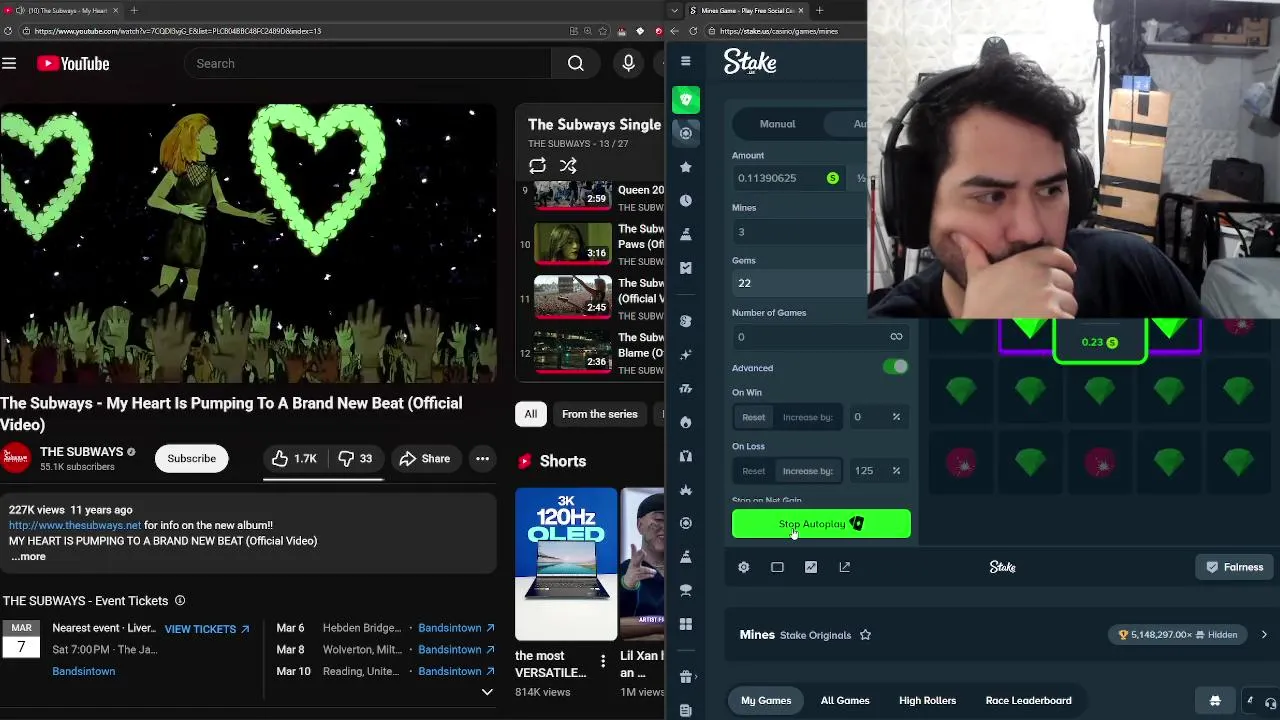Open Bandsintown link for Mar 6 Hebden Bridge
The width and height of the screenshot is (1280, 720).
(x=456, y=628)
